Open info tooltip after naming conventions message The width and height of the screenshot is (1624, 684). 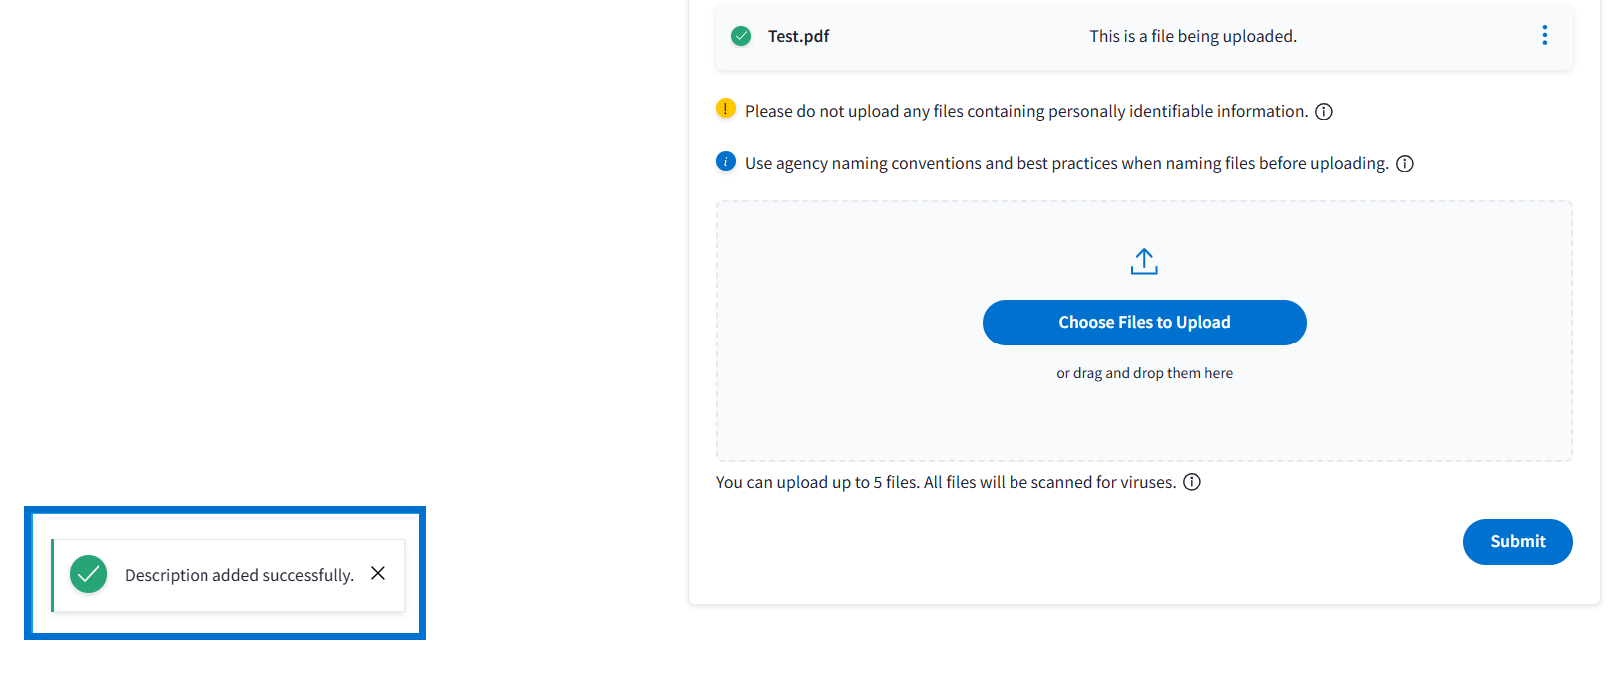pos(1405,164)
